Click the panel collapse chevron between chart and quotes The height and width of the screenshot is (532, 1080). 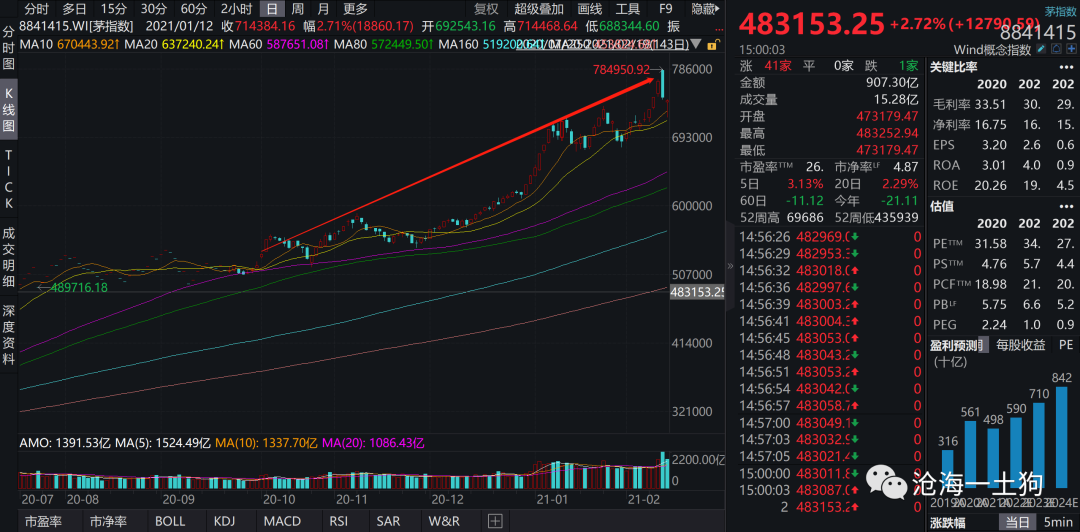[729, 266]
